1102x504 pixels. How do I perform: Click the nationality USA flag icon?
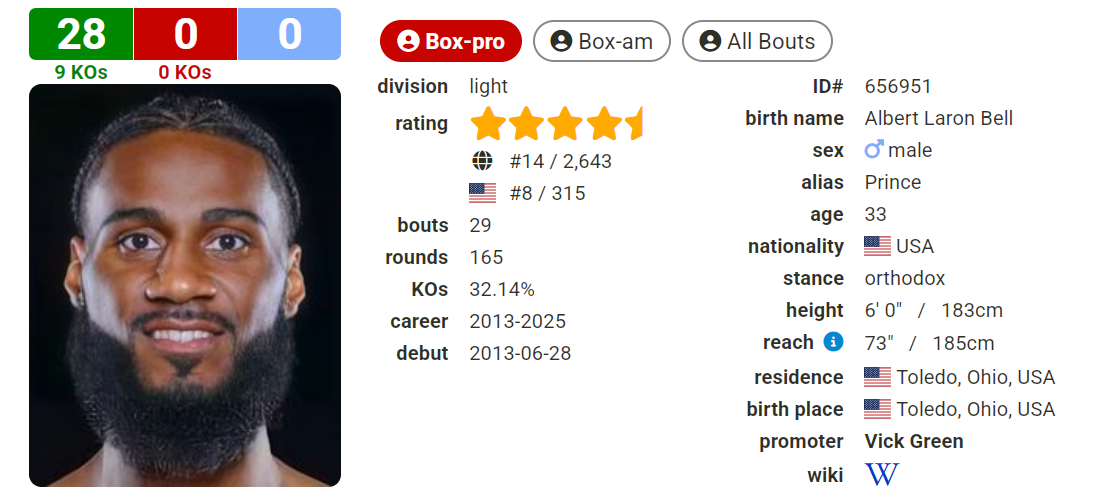tap(877, 246)
